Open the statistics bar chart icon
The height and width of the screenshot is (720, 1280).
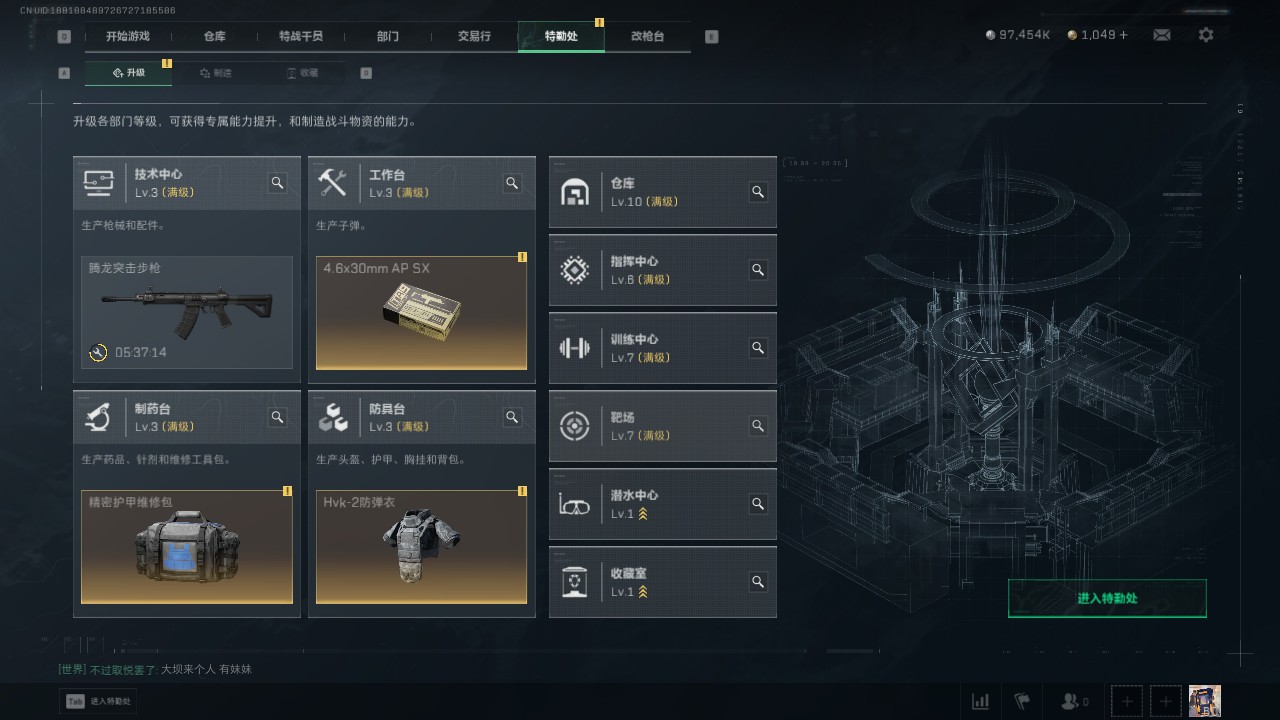981,701
